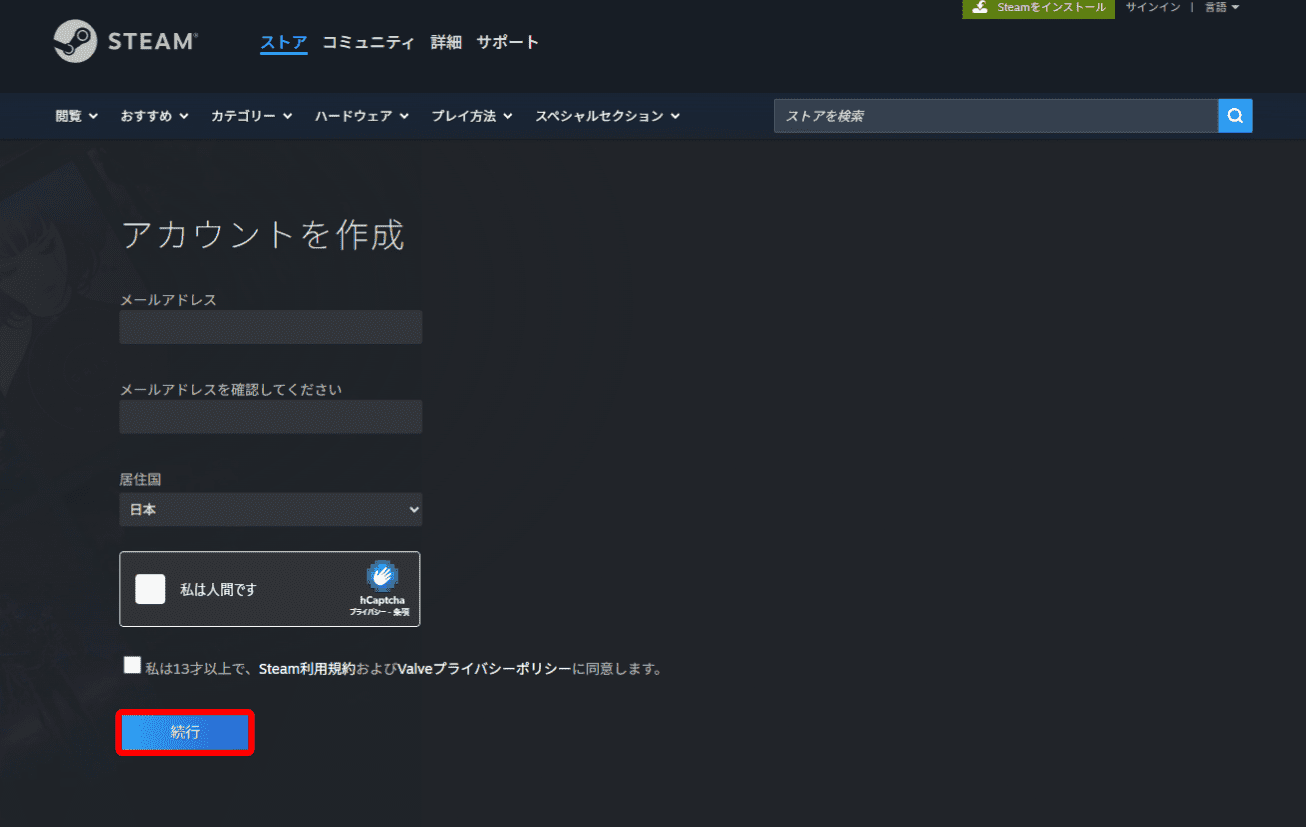Click the Steam logo icon

pos(74,41)
